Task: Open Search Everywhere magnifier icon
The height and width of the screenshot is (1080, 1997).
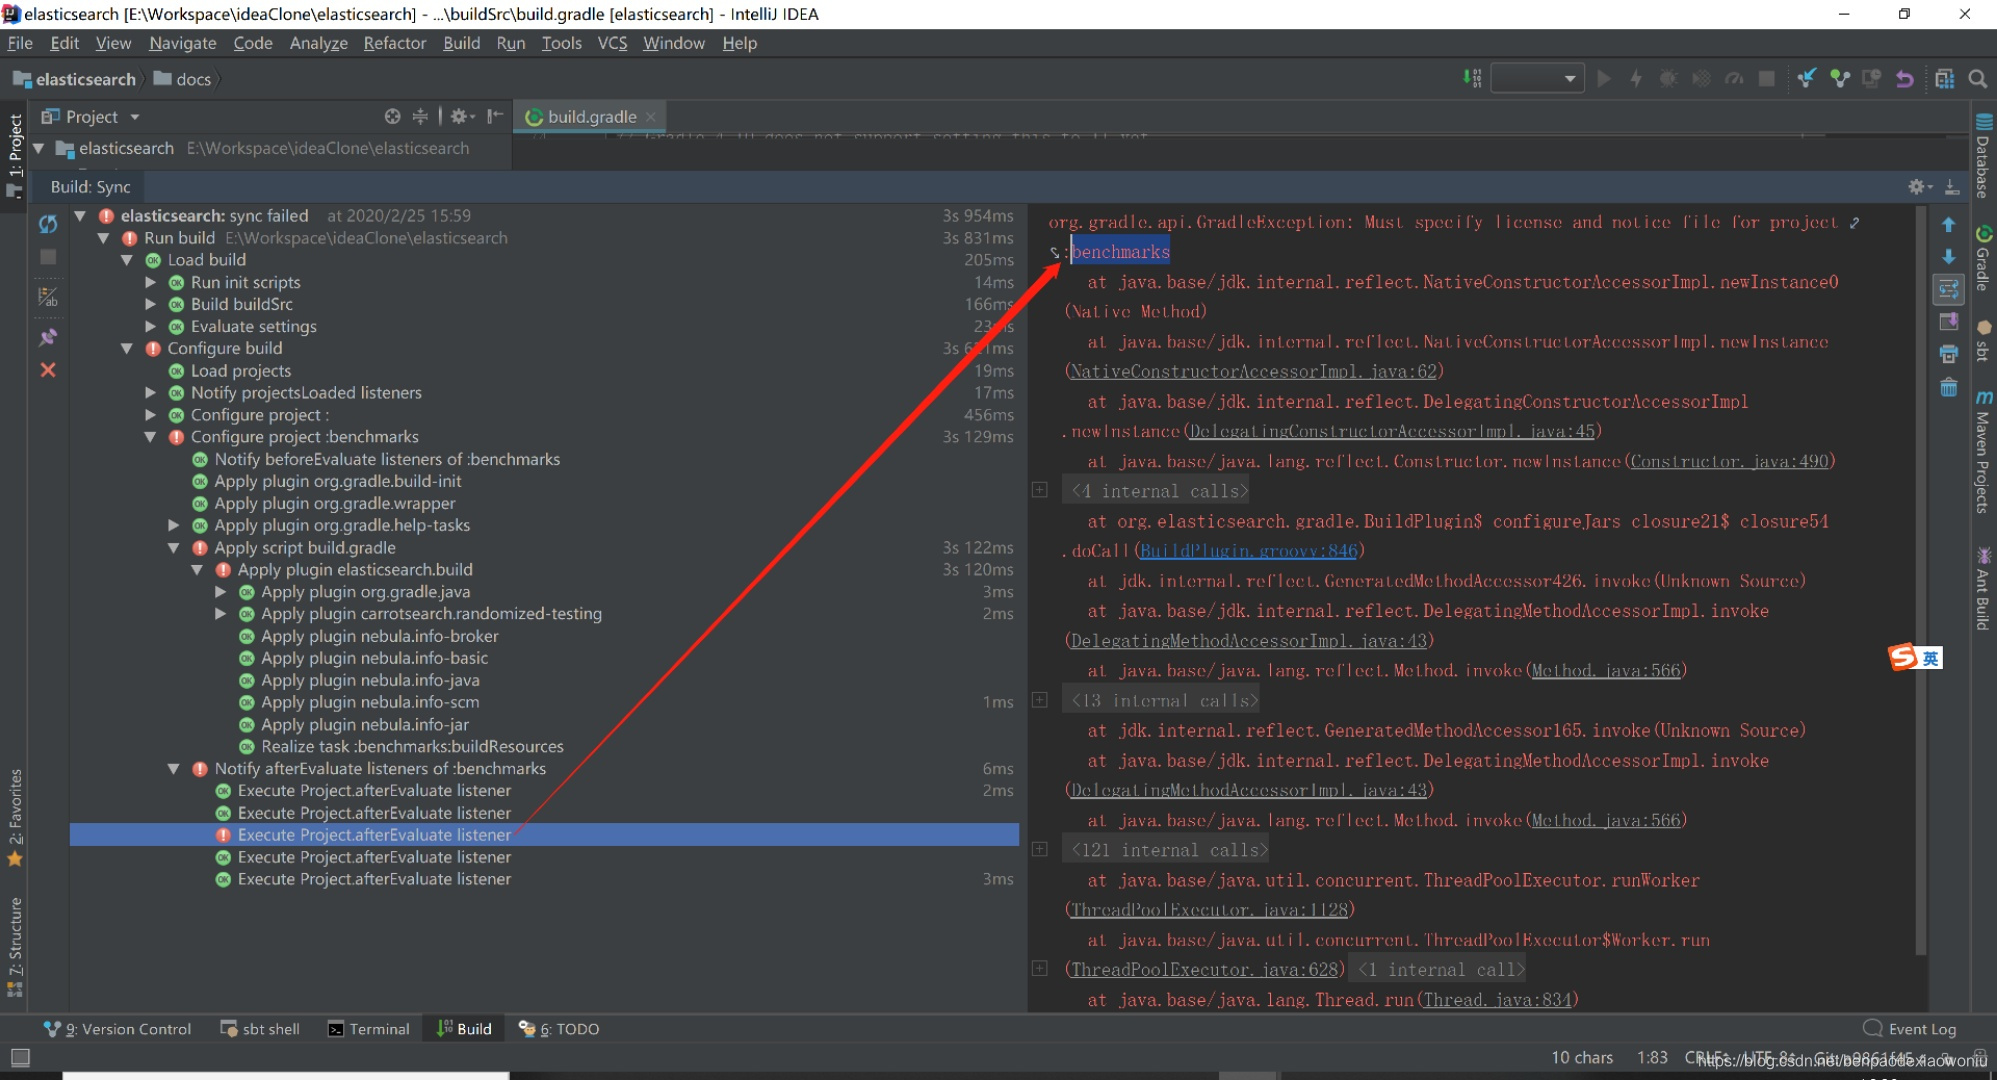Action: 1977,79
